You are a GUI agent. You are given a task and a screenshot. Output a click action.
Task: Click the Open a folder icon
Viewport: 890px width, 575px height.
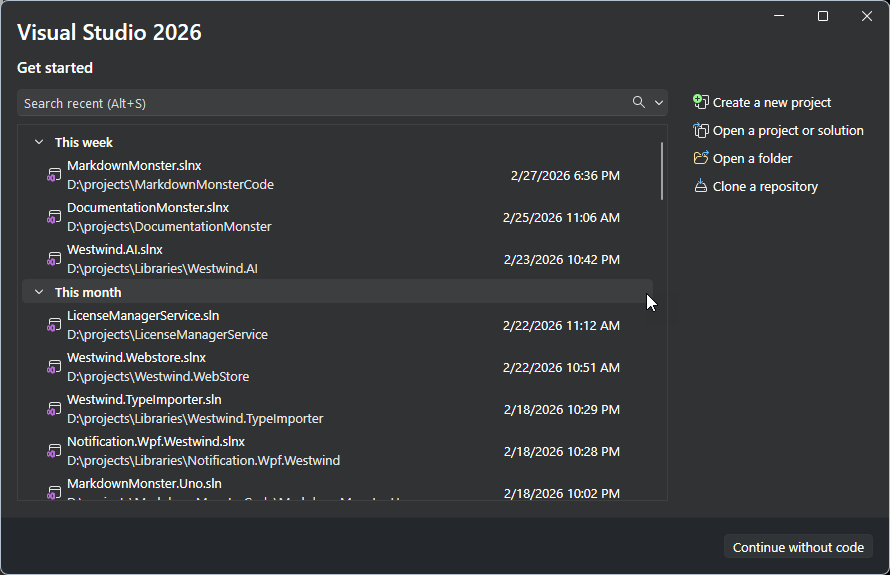click(701, 158)
